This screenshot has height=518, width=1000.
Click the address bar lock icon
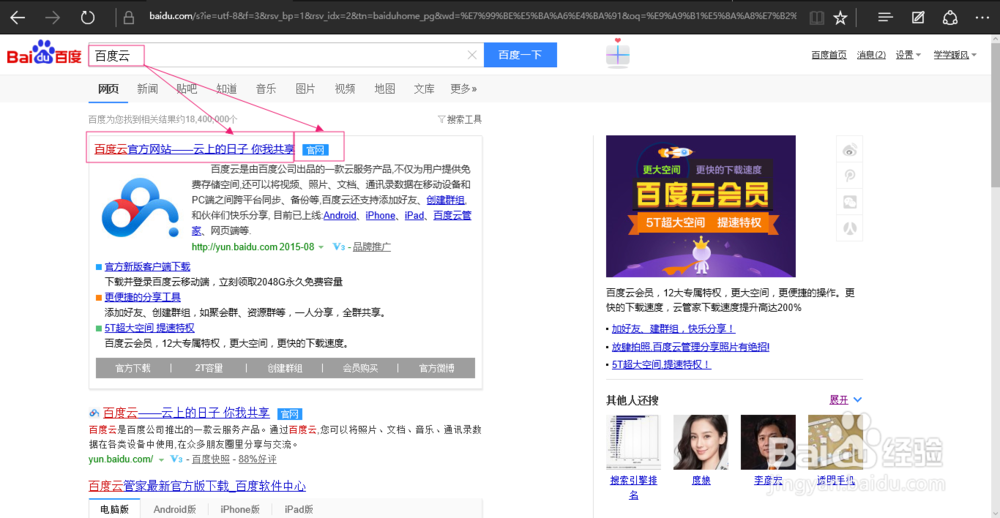(129, 17)
